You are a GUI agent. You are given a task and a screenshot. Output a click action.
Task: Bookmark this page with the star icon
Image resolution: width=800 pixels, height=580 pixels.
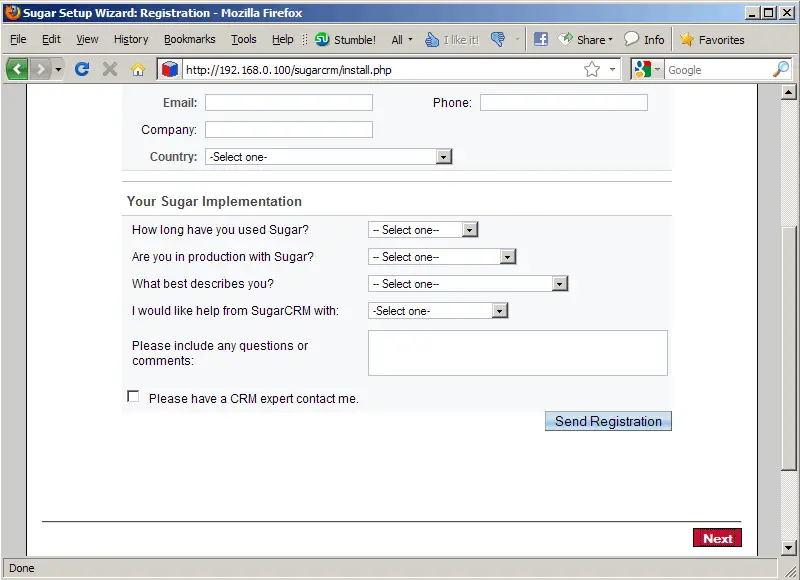[592, 69]
